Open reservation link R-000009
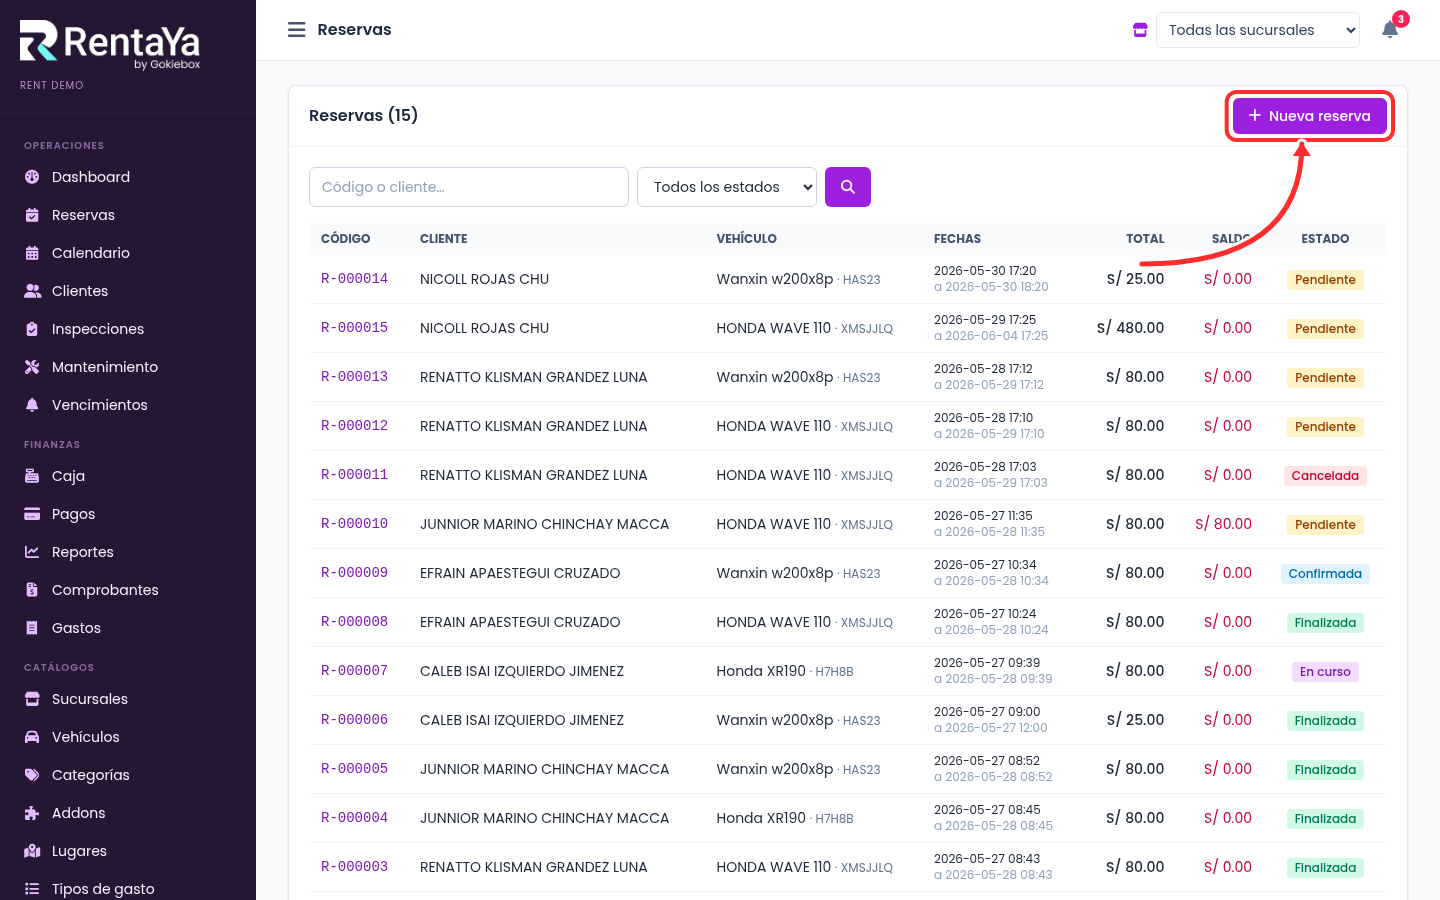The width and height of the screenshot is (1440, 900). [x=354, y=573]
